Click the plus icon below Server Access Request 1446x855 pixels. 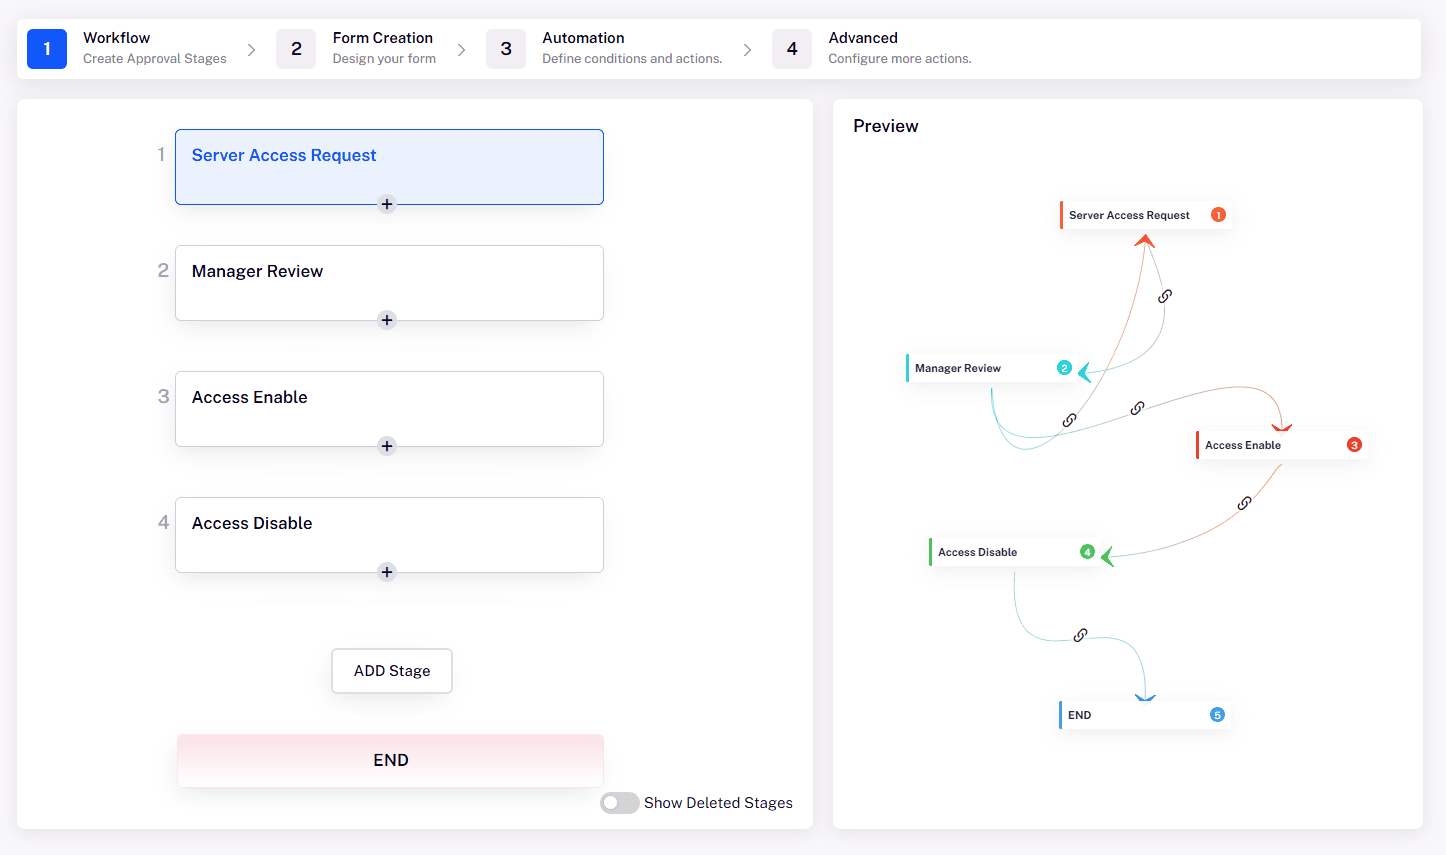tap(387, 204)
